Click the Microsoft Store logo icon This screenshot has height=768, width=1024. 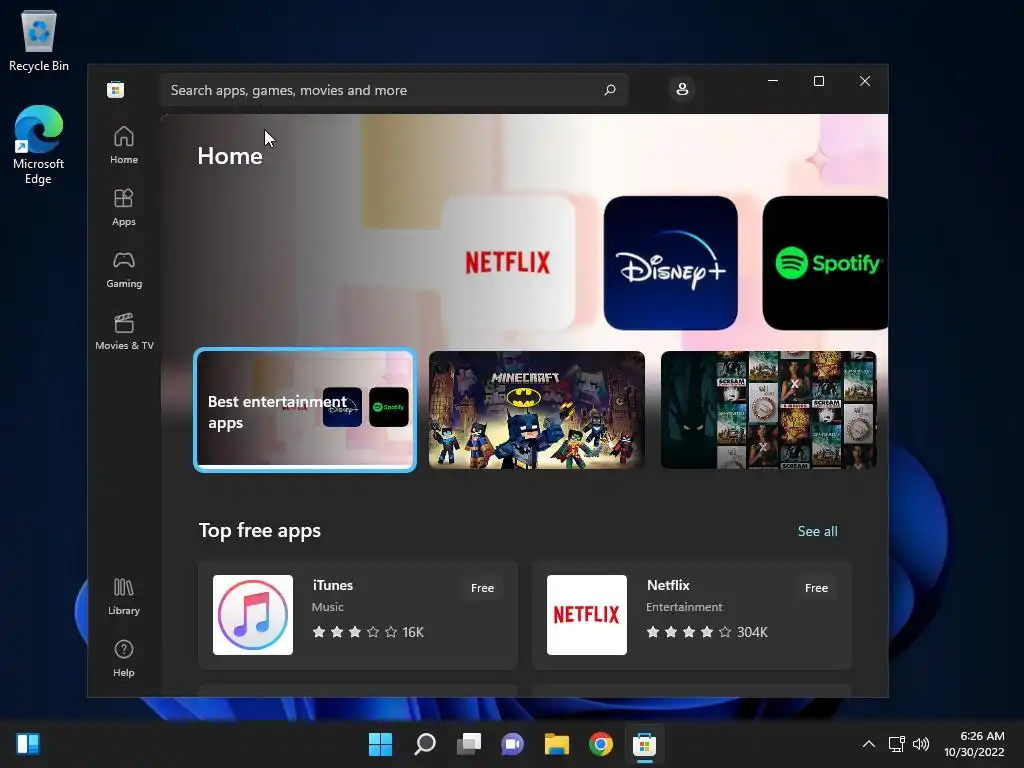(x=116, y=89)
